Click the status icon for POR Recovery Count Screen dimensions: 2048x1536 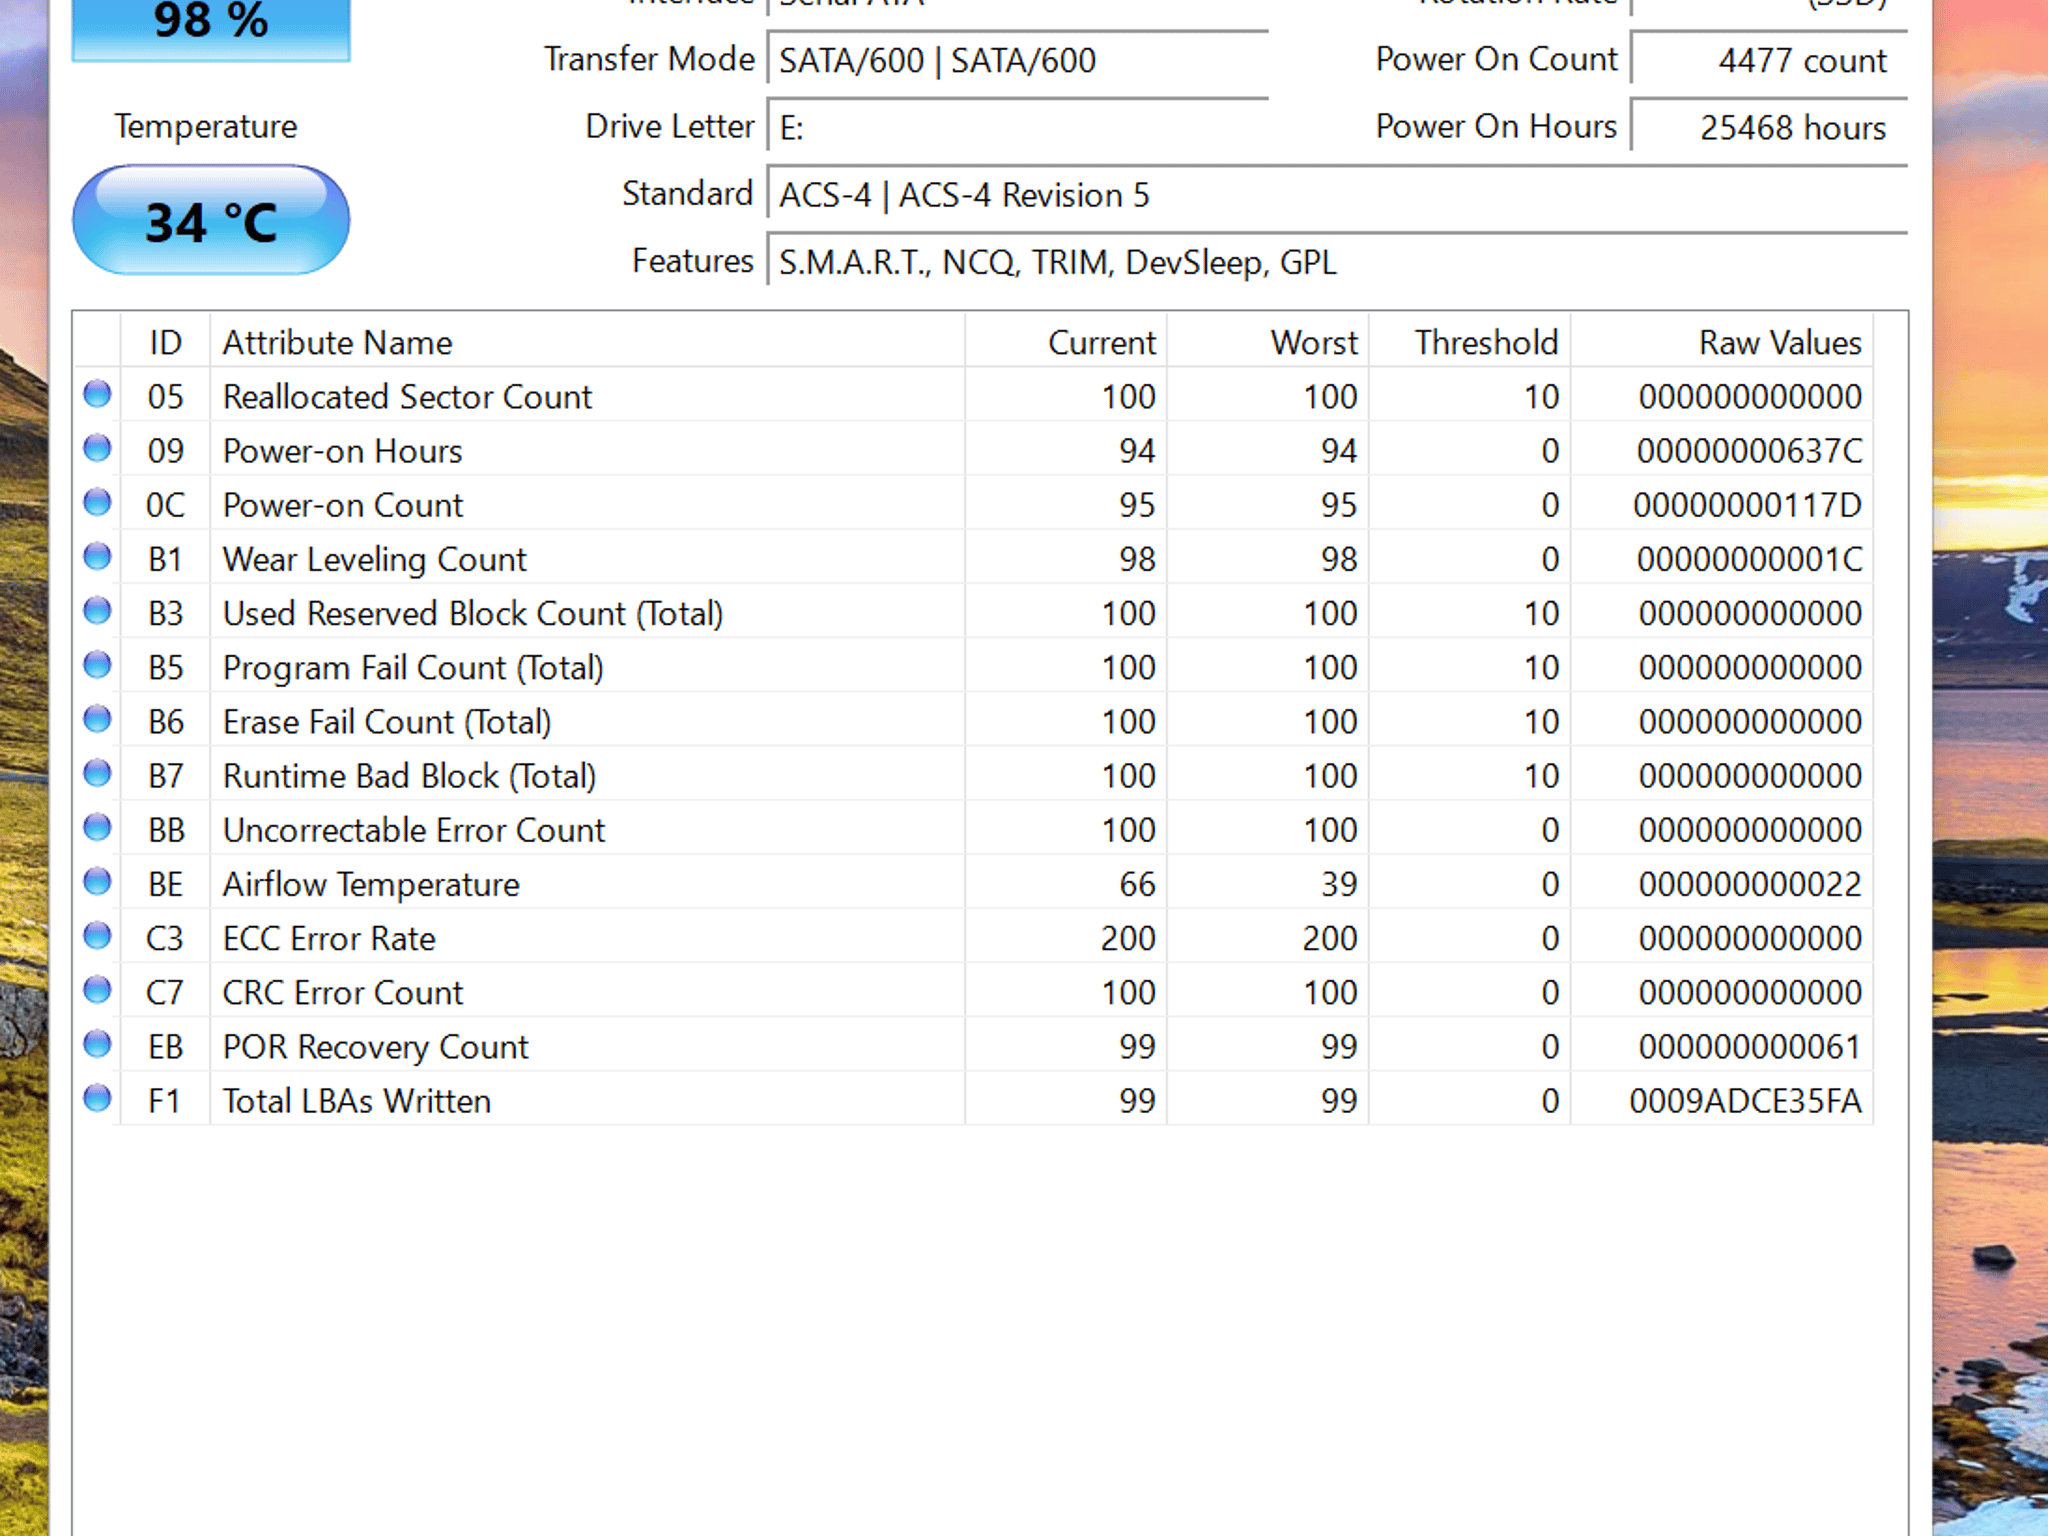(x=97, y=1044)
